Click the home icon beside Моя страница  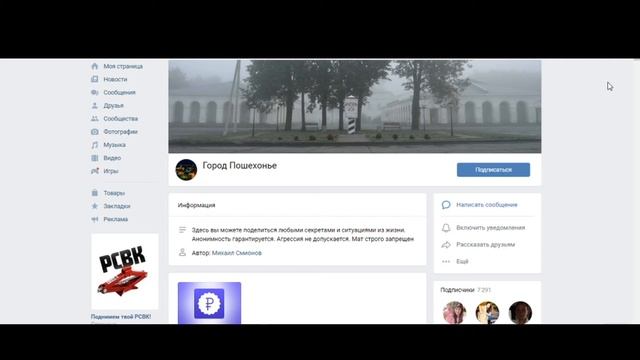[95, 66]
